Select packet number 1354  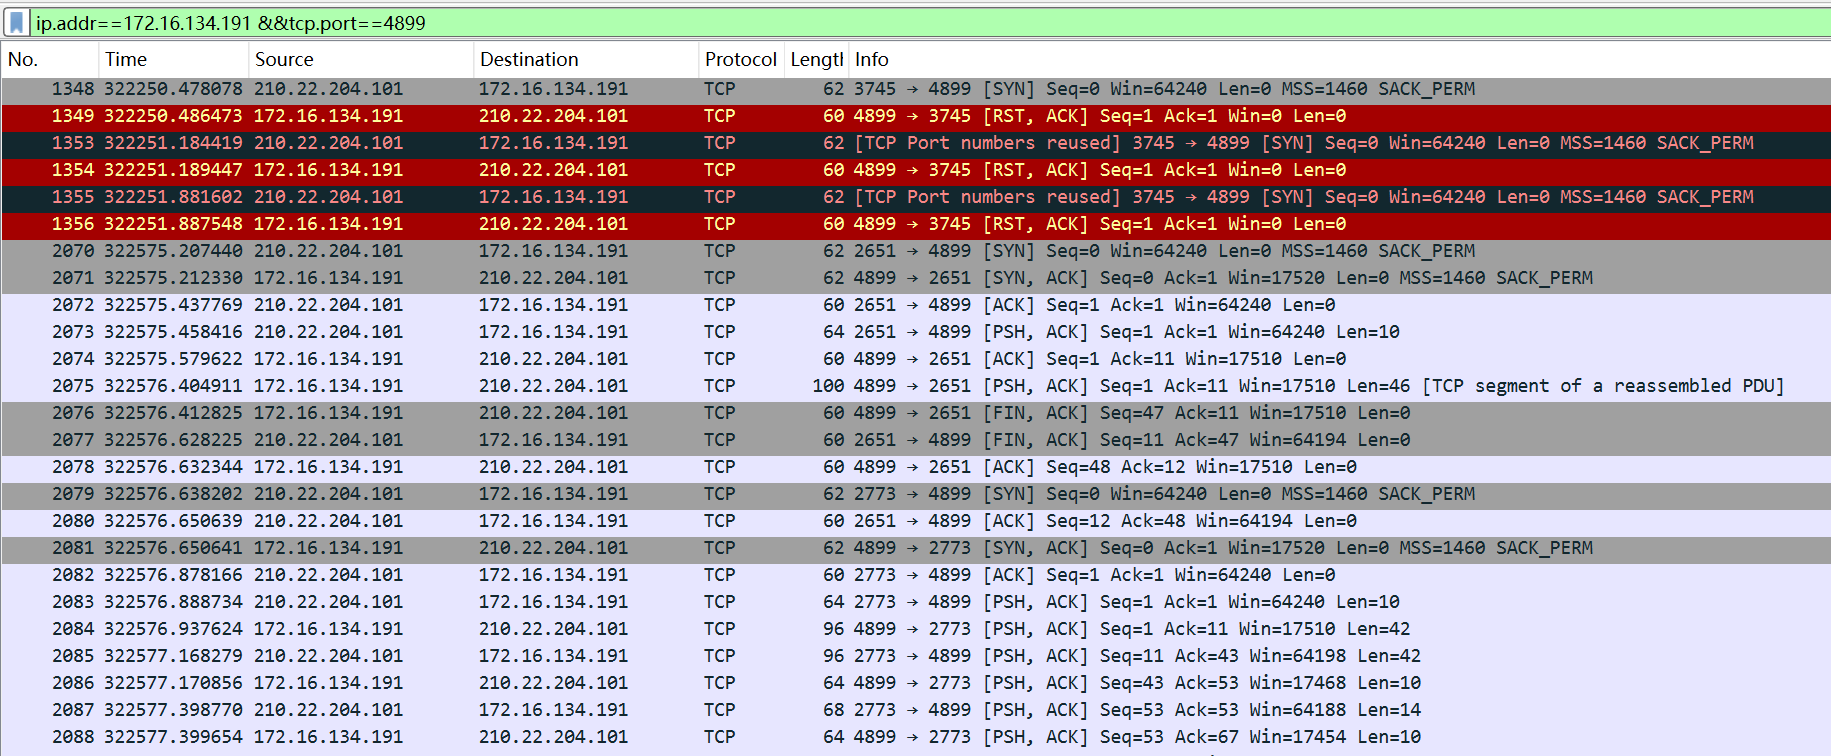click(x=915, y=170)
